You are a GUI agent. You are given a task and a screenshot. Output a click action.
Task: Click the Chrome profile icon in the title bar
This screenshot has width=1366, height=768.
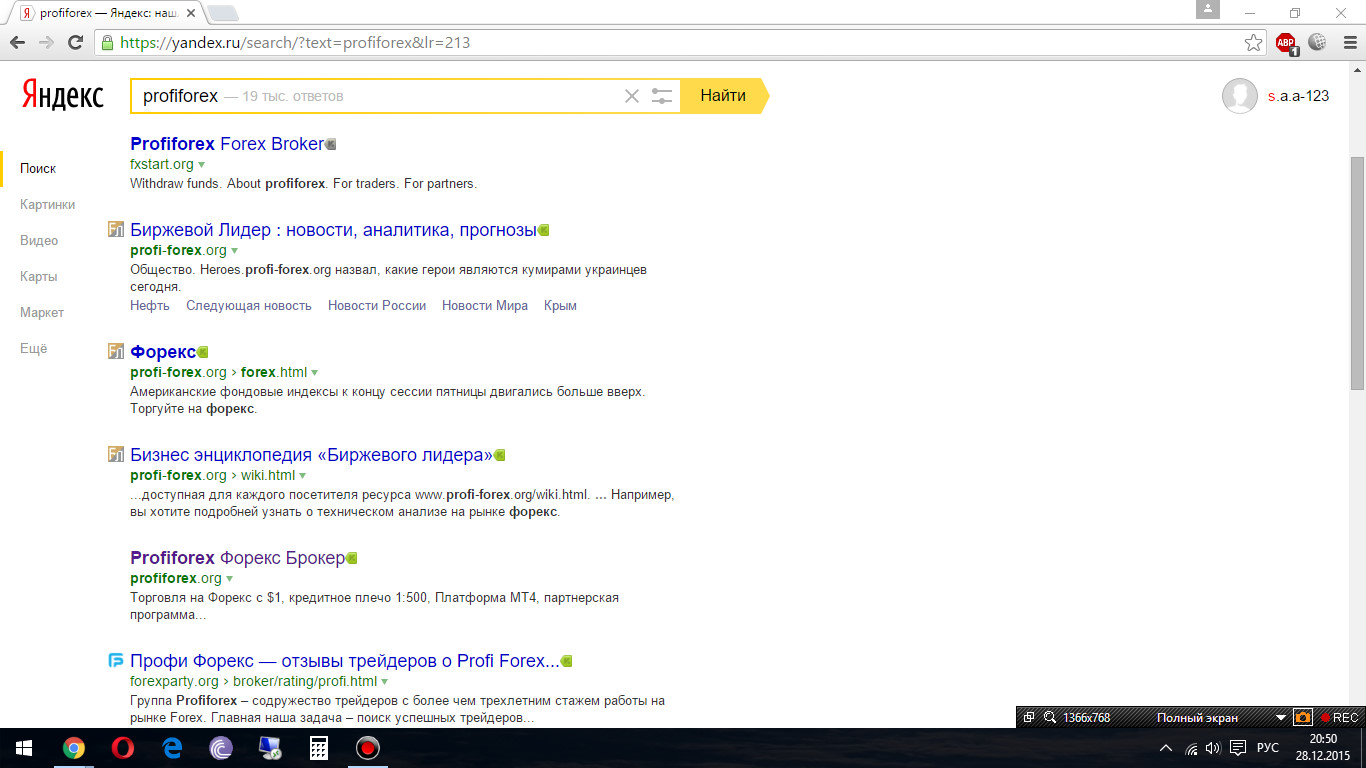1208,9
